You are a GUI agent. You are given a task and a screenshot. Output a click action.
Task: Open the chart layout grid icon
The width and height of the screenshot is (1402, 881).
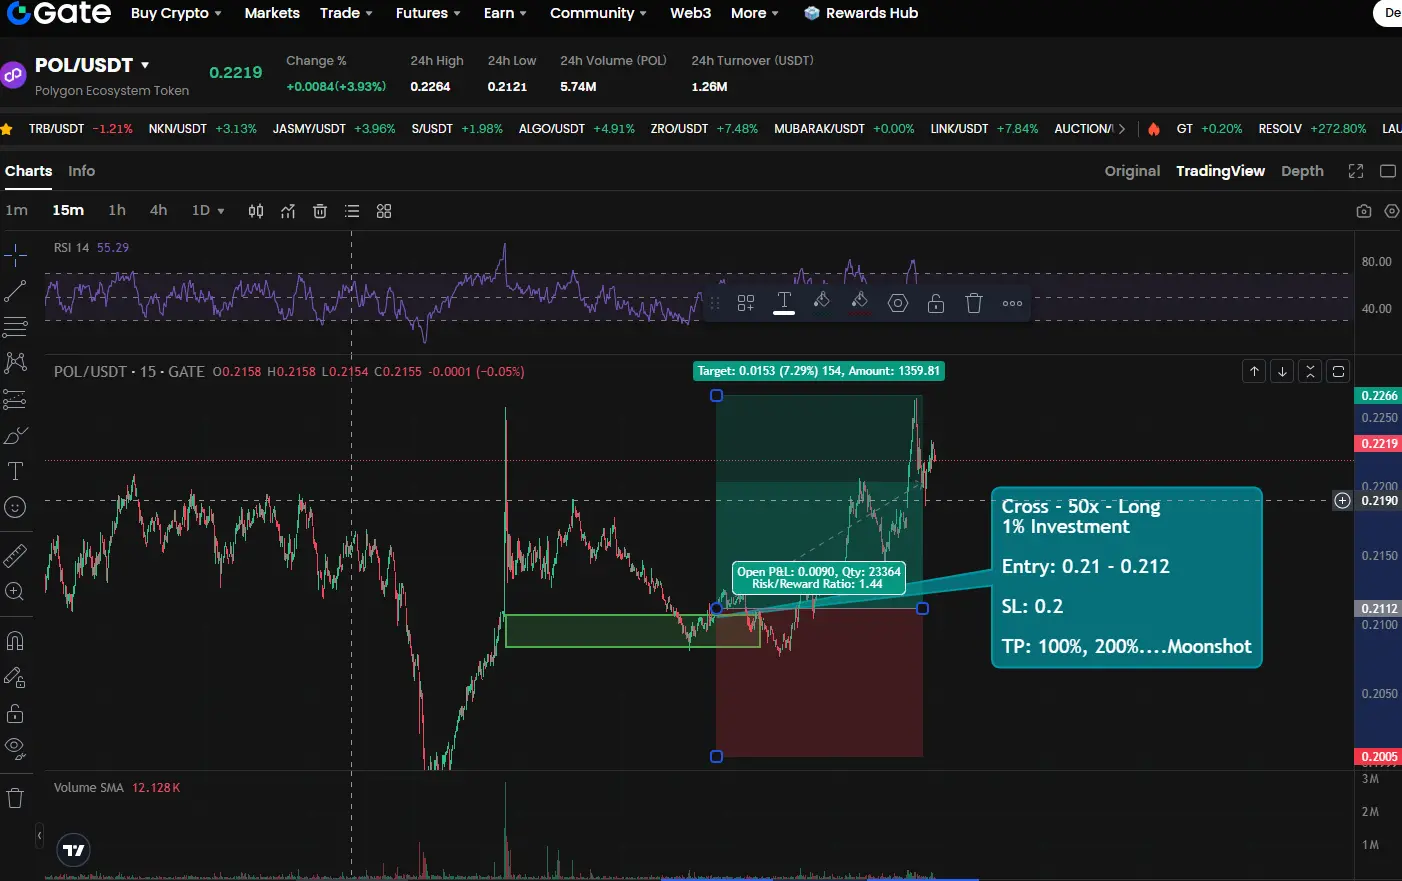tap(384, 211)
